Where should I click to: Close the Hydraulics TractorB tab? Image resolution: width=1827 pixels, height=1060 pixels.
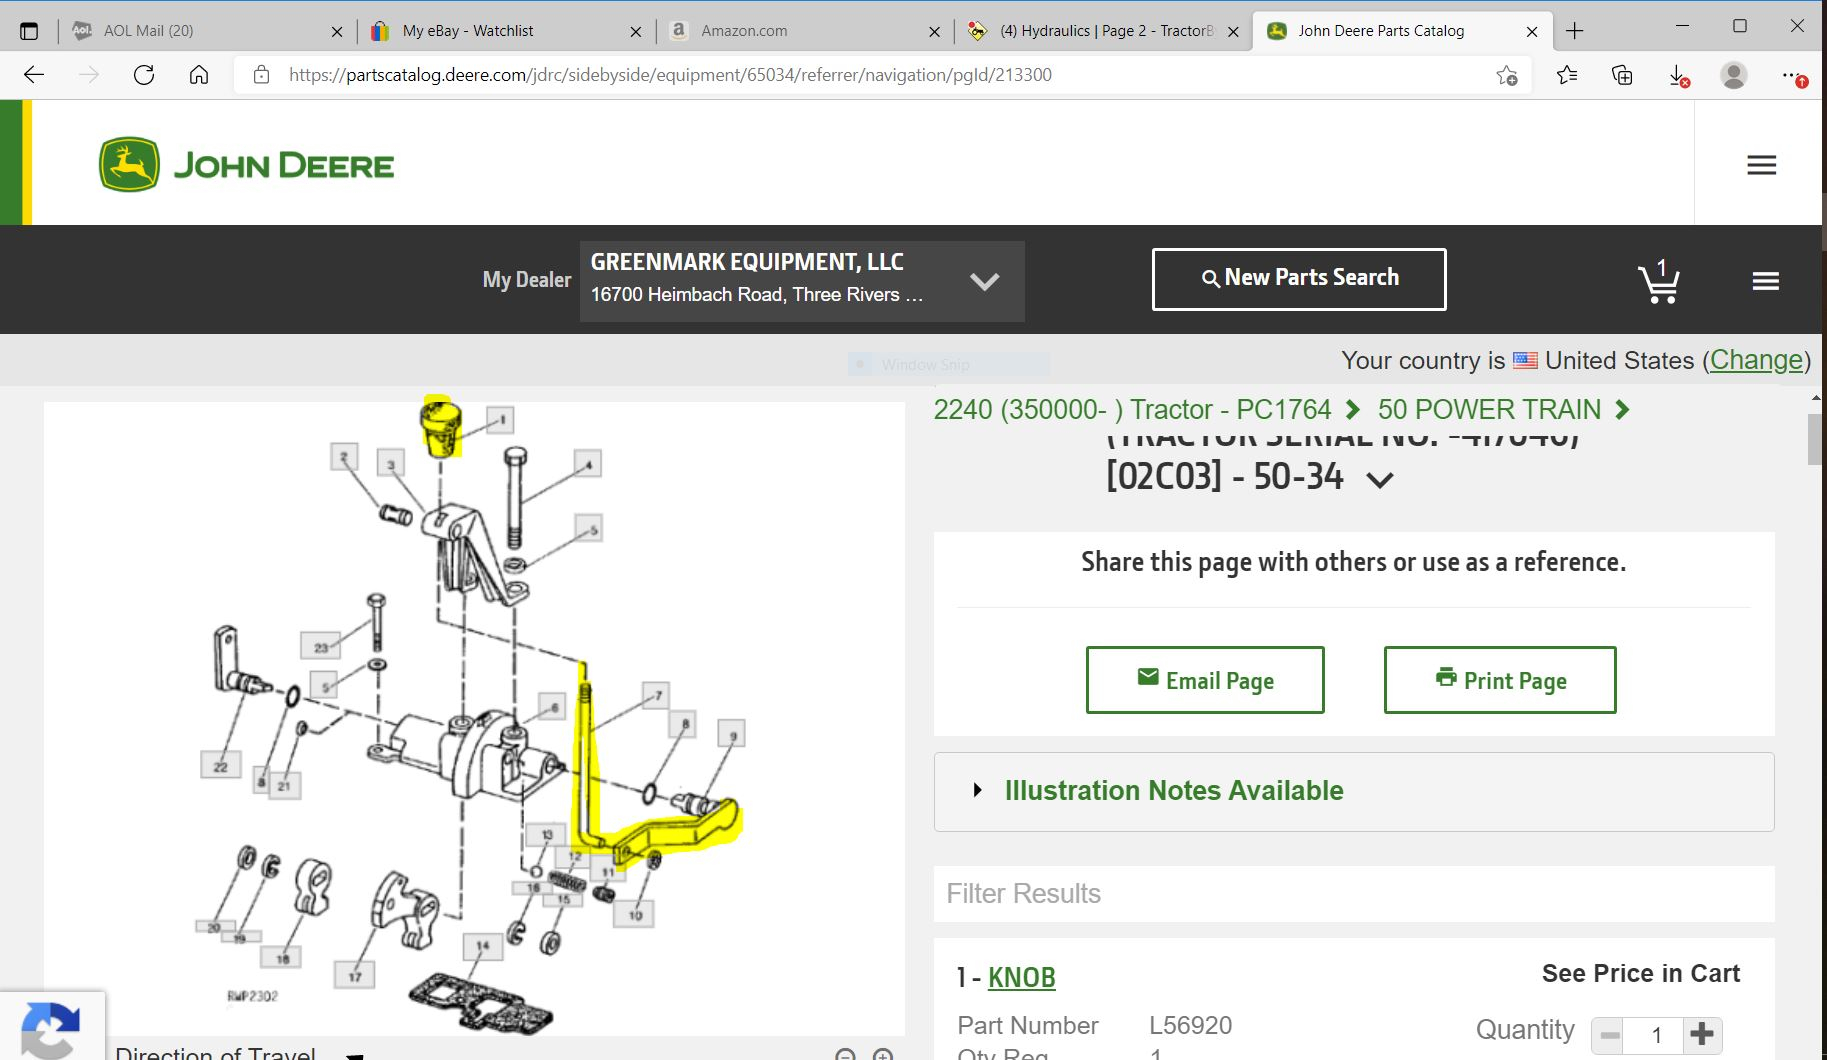click(1233, 31)
